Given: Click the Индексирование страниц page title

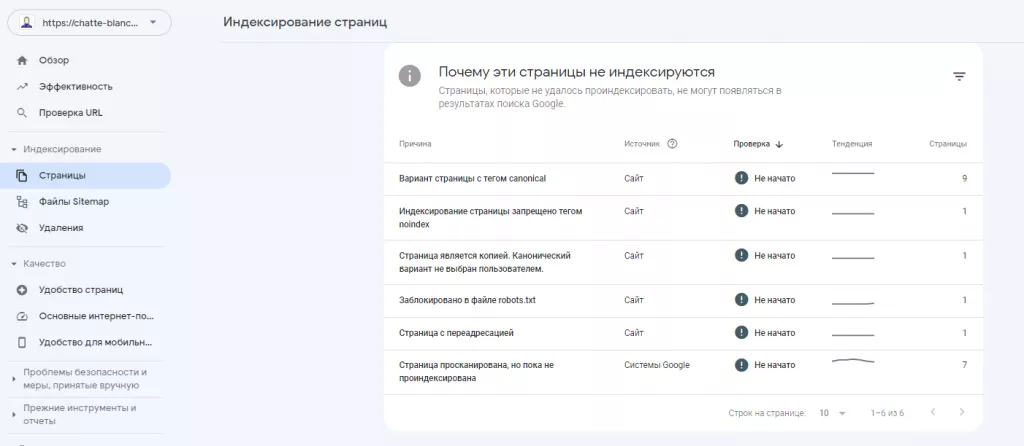Looking at the screenshot, I should click(x=305, y=22).
